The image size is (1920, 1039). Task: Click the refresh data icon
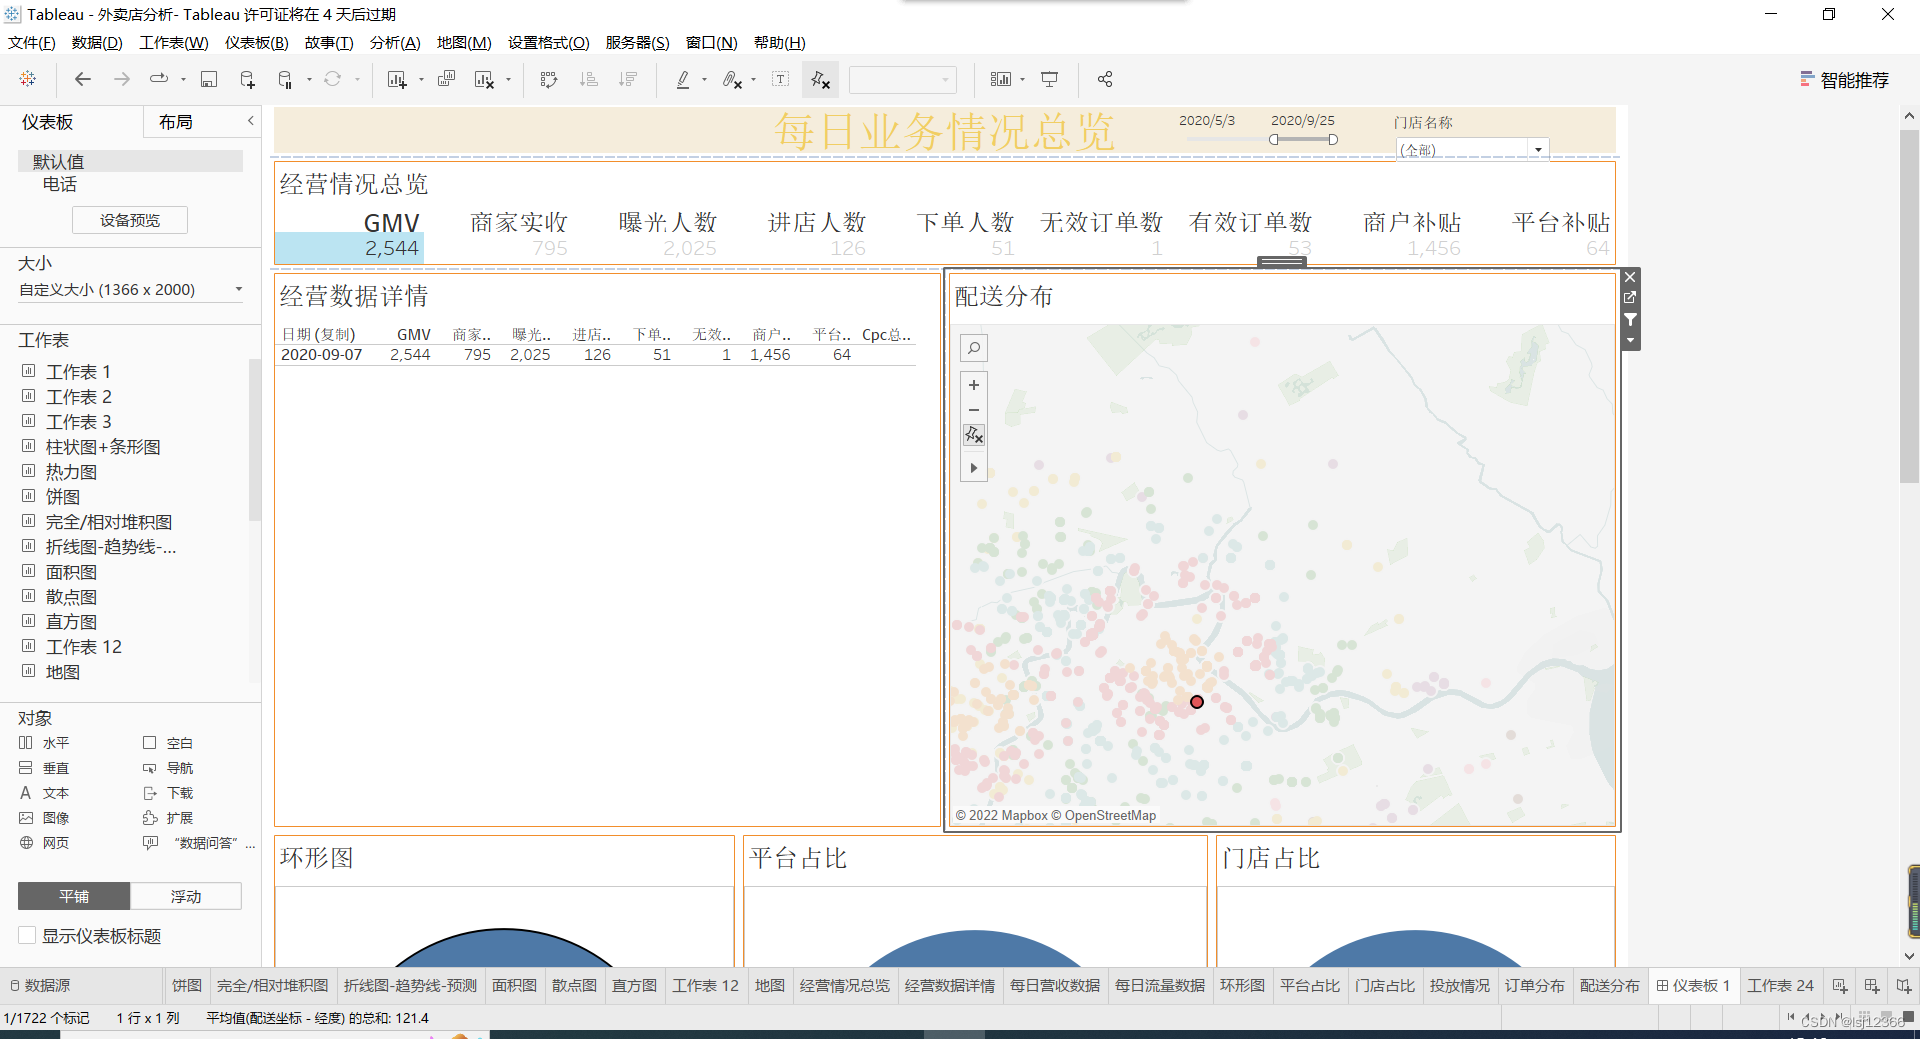click(x=333, y=79)
